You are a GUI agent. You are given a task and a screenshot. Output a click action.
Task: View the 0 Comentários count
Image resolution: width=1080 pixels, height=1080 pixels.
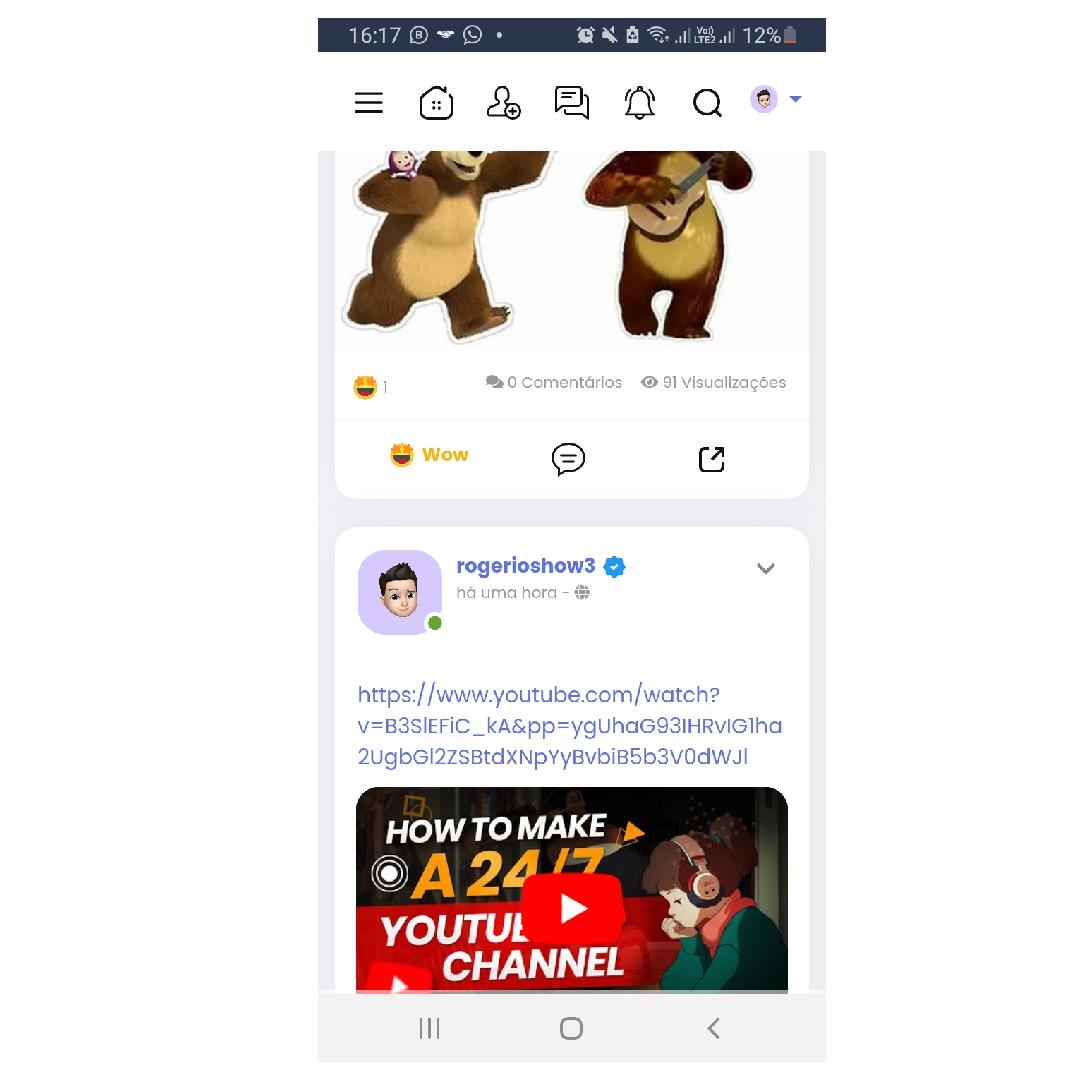pyautogui.click(x=554, y=382)
